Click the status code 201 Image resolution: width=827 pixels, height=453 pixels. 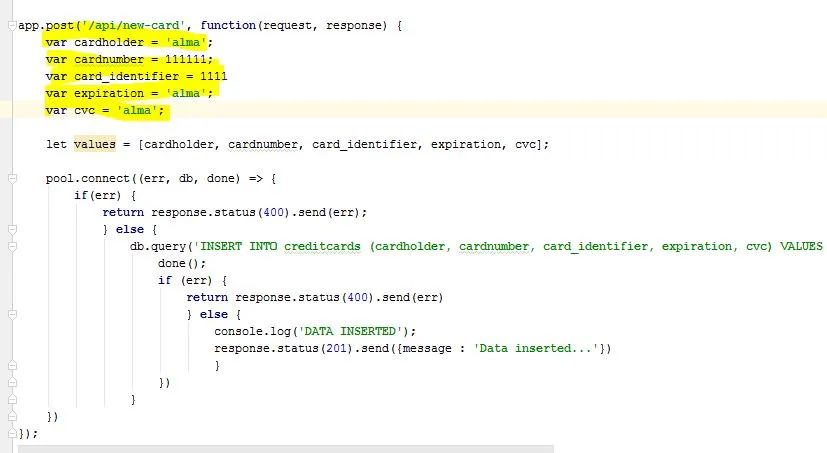pyautogui.click(x=336, y=348)
